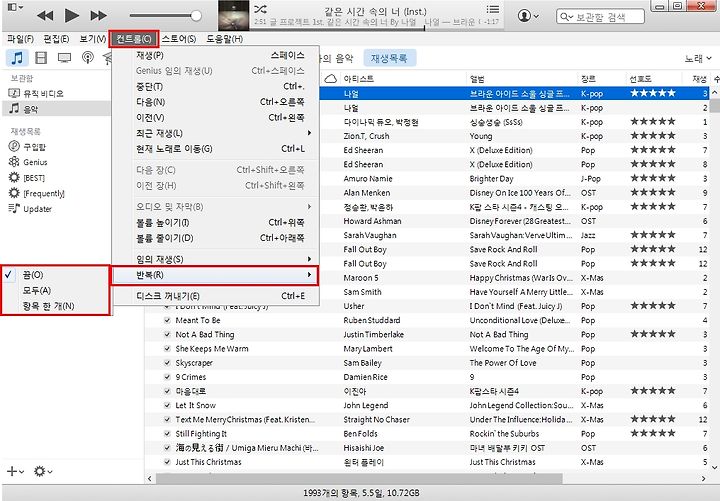The width and height of the screenshot is (720, 501).
Task: Choose 이전(V) menu entry
Action: coord(215,118)
